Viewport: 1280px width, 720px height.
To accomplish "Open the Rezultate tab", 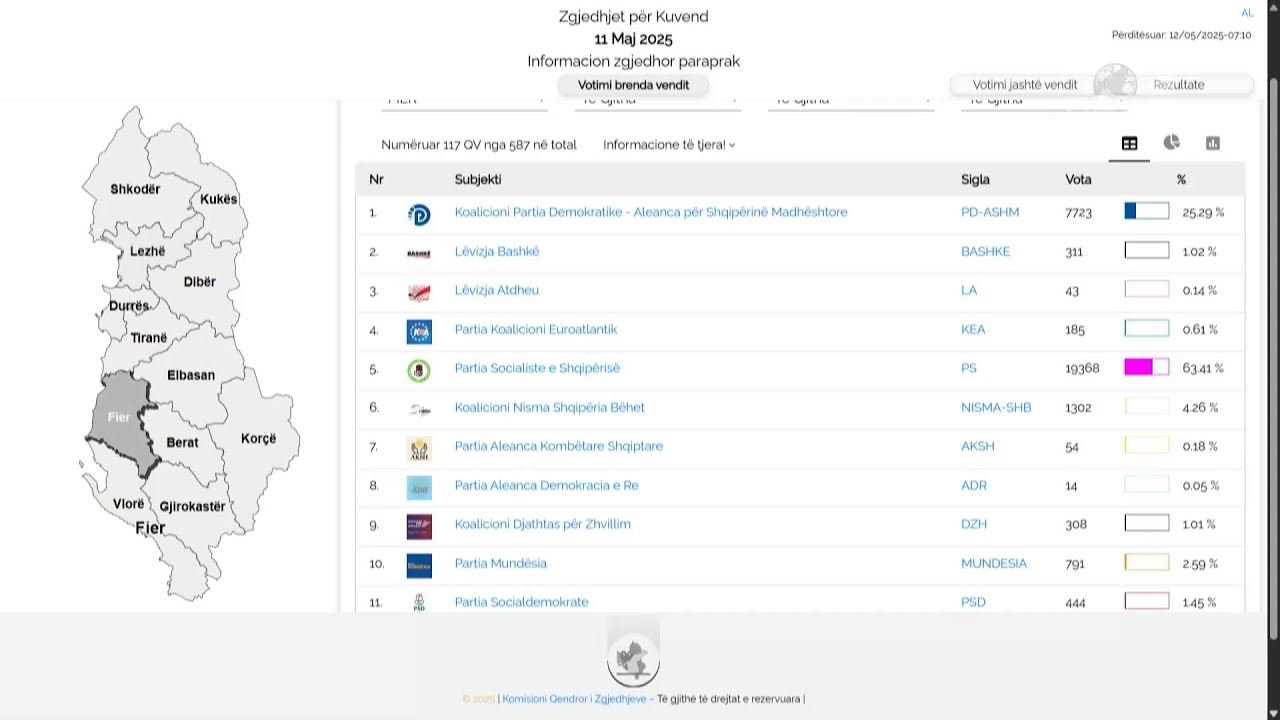I will (1179, 85).
